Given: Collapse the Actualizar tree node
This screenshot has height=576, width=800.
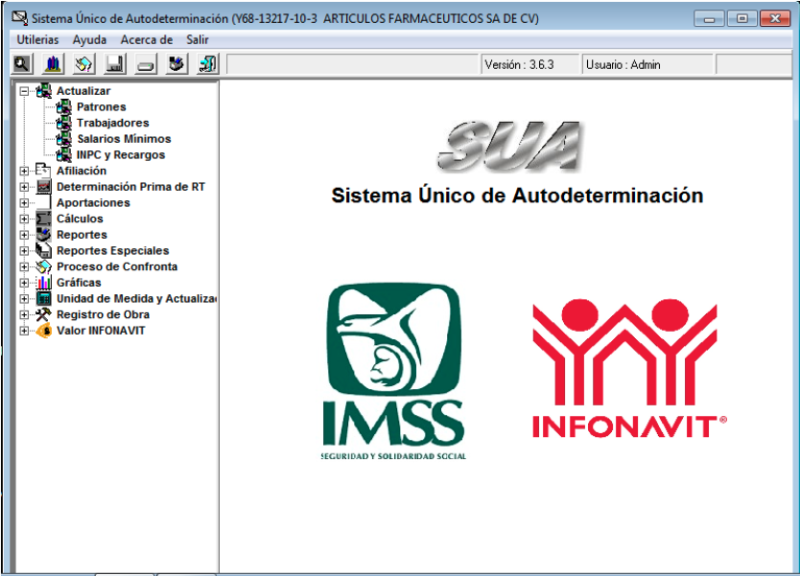Looking at the screenshot, I should click(24, 91).
